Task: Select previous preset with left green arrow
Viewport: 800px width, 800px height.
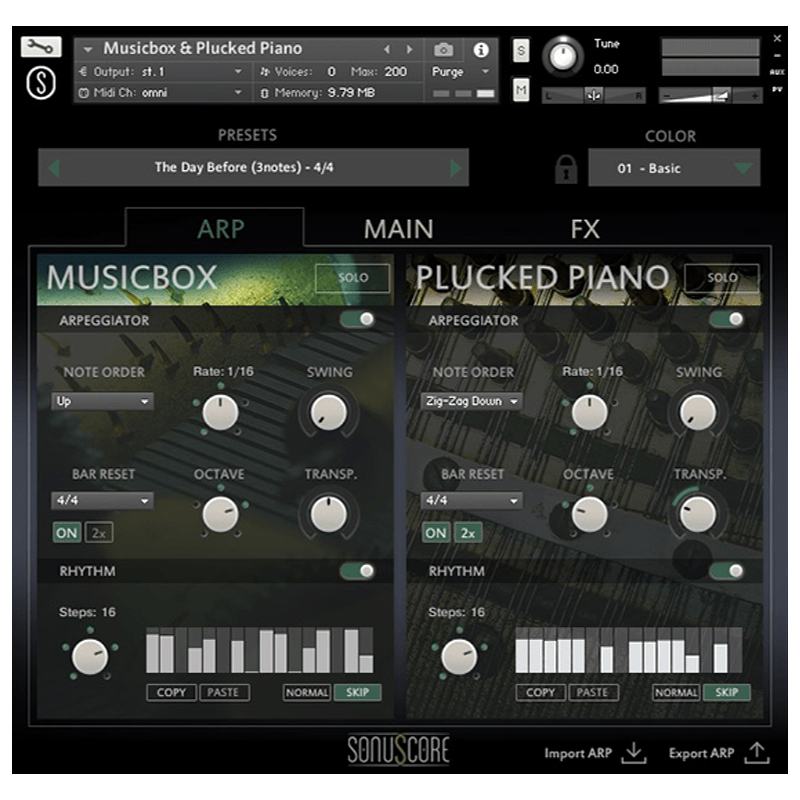Action: 54,168
